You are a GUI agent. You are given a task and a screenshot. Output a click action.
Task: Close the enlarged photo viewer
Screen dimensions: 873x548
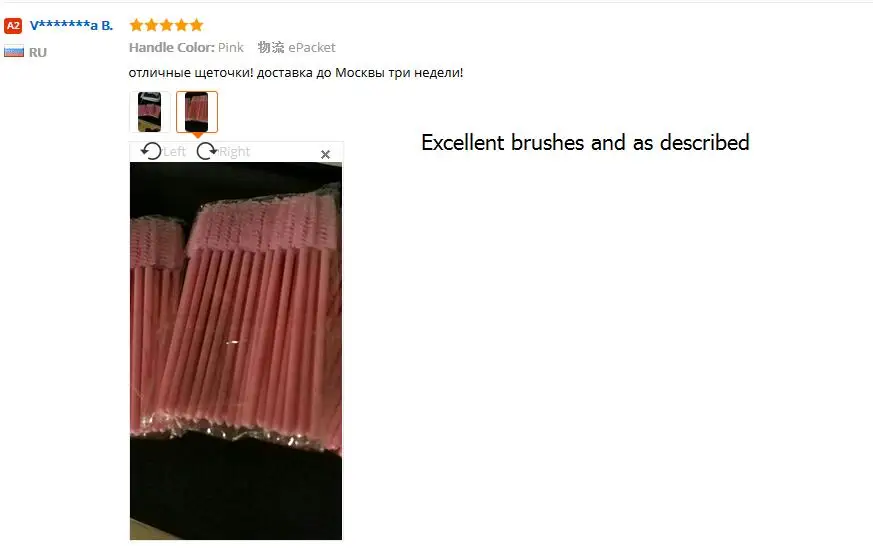[326, 154]
